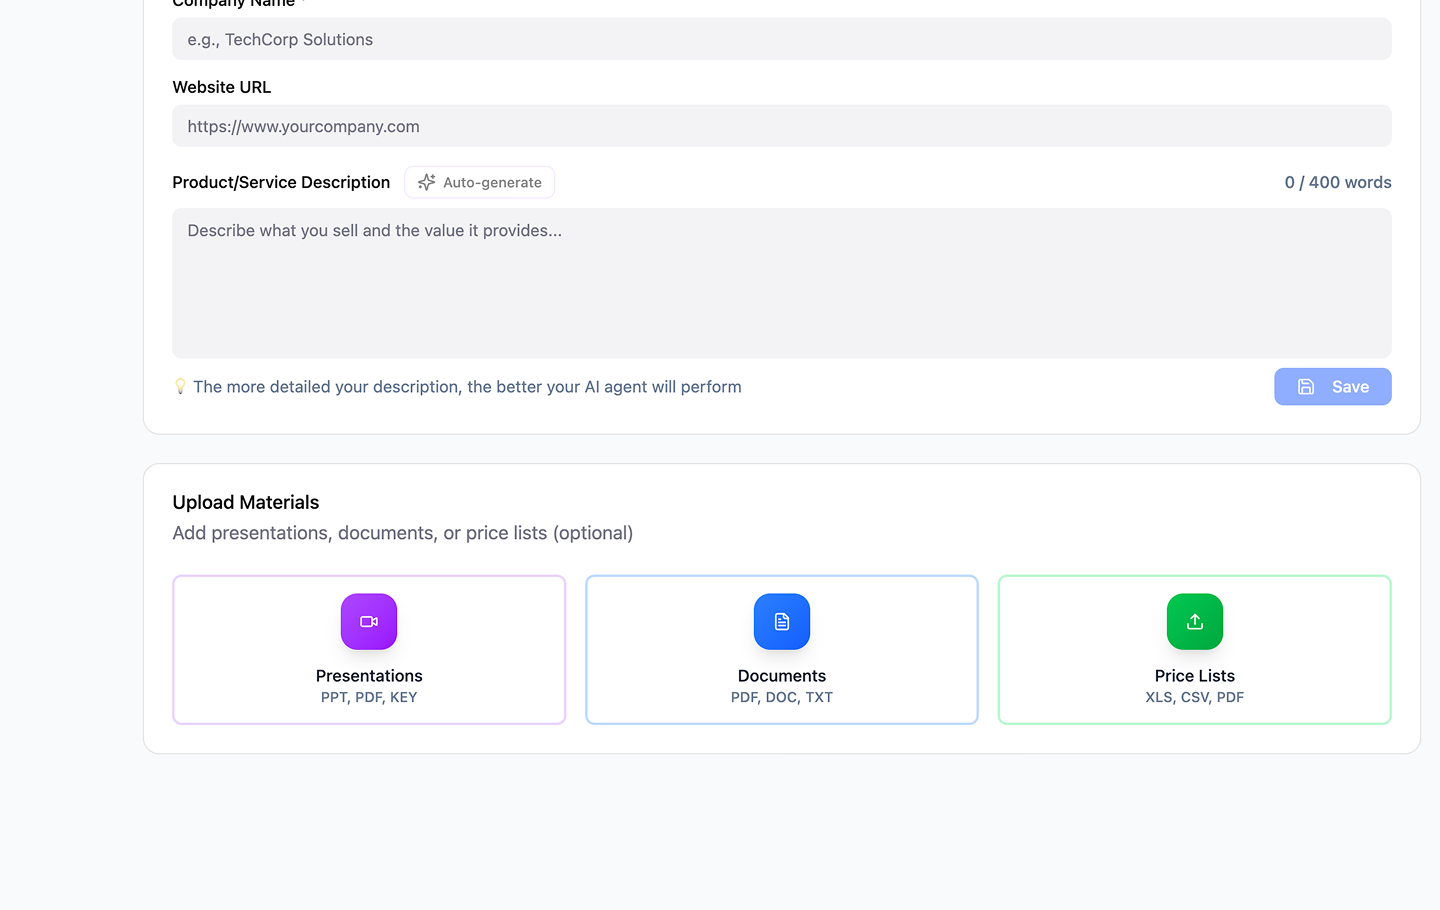The image size is (1440, 910).
Task: Click the Website URL label
Action: click(222, 87)
